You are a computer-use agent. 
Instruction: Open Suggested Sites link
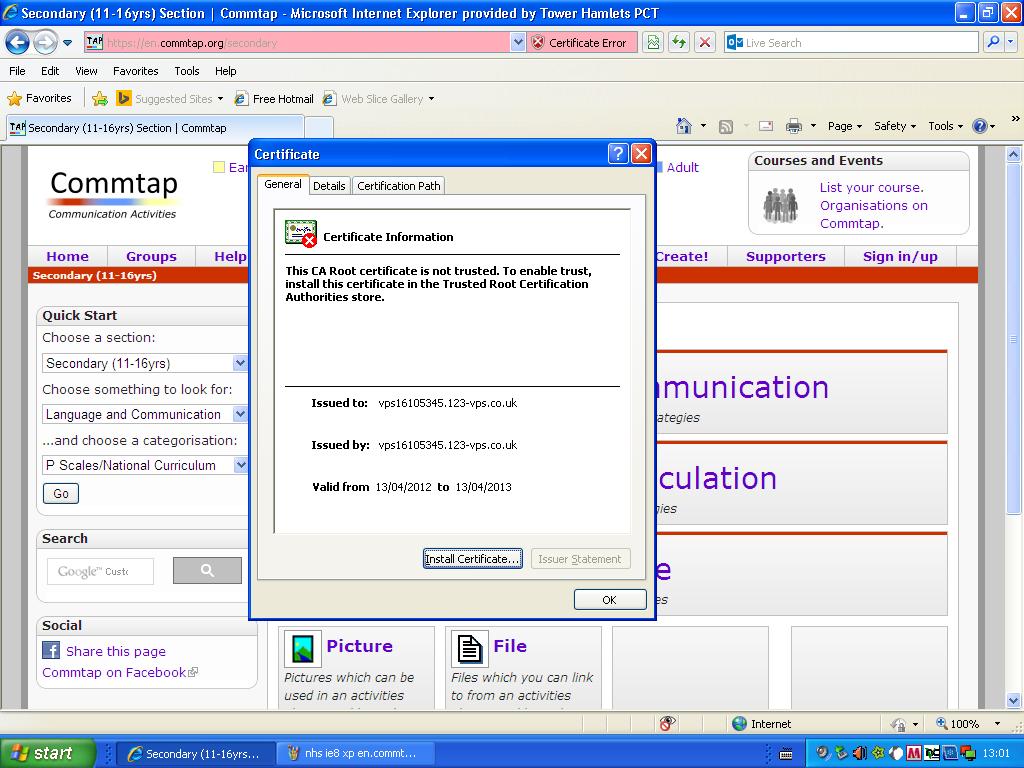click(x=169, y=99)
